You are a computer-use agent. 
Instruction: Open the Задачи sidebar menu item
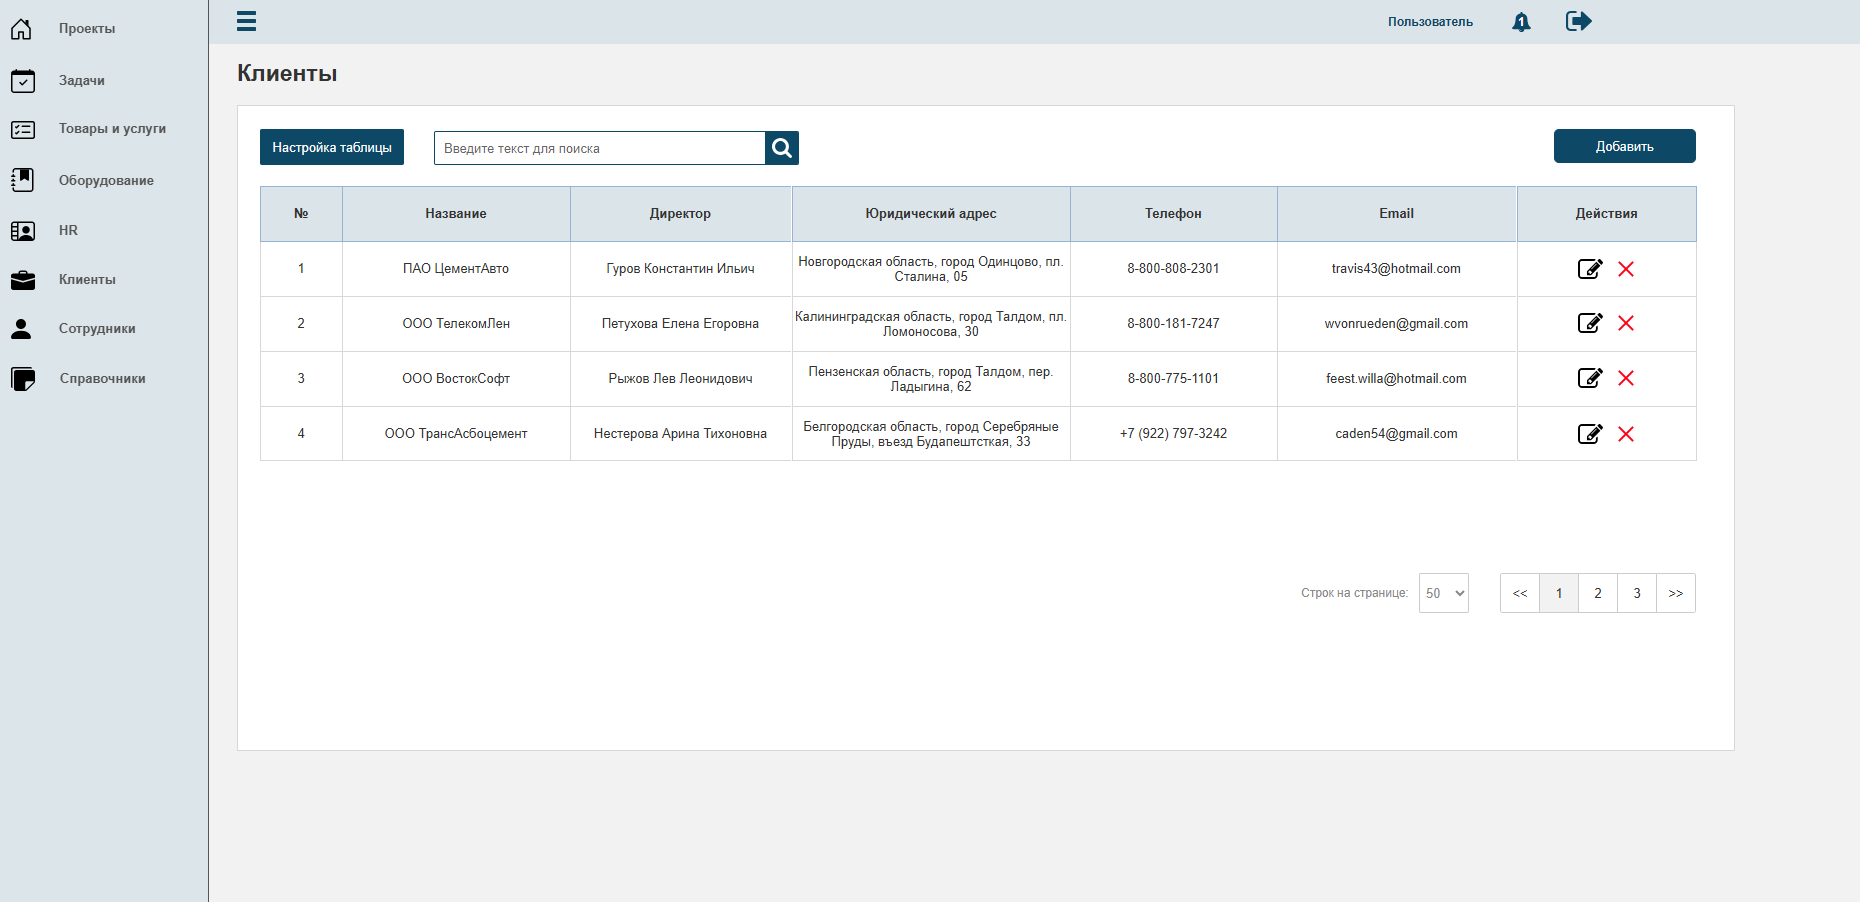[x=82, y=80]
